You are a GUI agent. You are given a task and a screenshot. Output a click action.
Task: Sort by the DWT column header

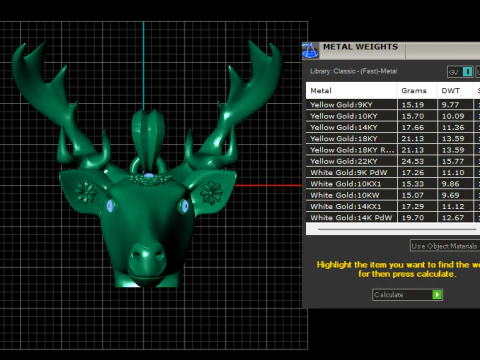(455, 91)
